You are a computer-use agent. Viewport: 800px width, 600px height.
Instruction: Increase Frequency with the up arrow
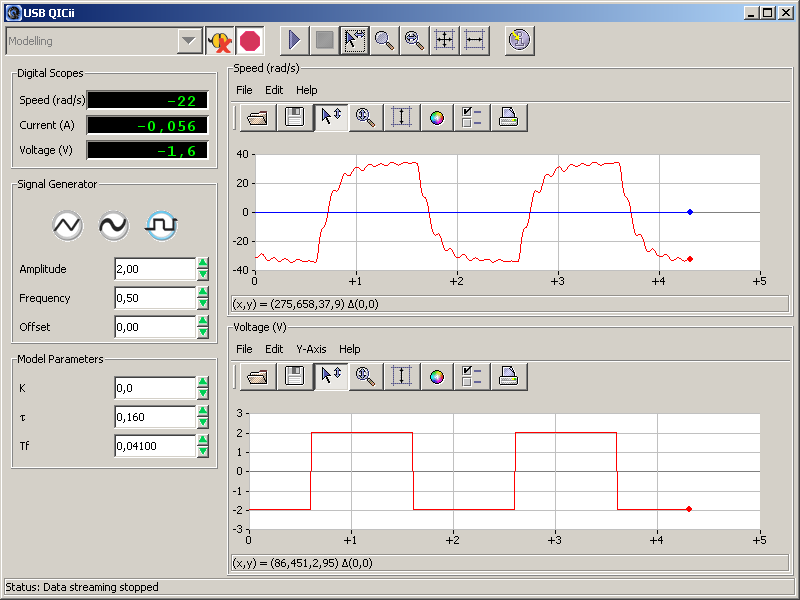[x=203, y=292]
